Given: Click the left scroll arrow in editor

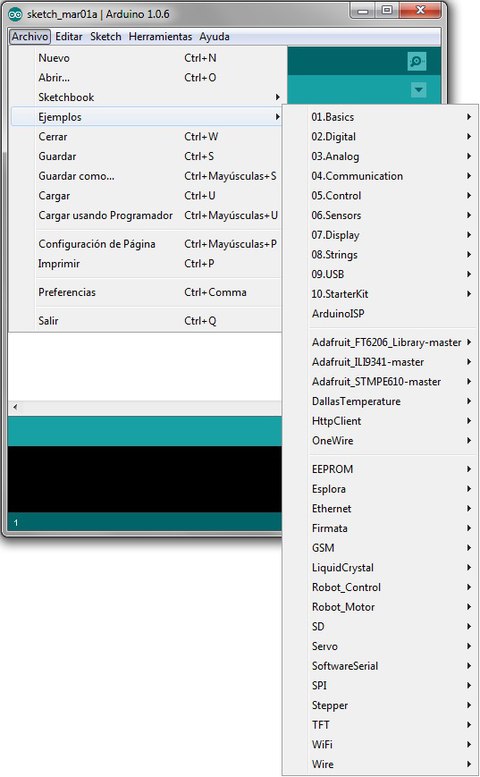Looking at the screenshot, I should coord(15,407).
